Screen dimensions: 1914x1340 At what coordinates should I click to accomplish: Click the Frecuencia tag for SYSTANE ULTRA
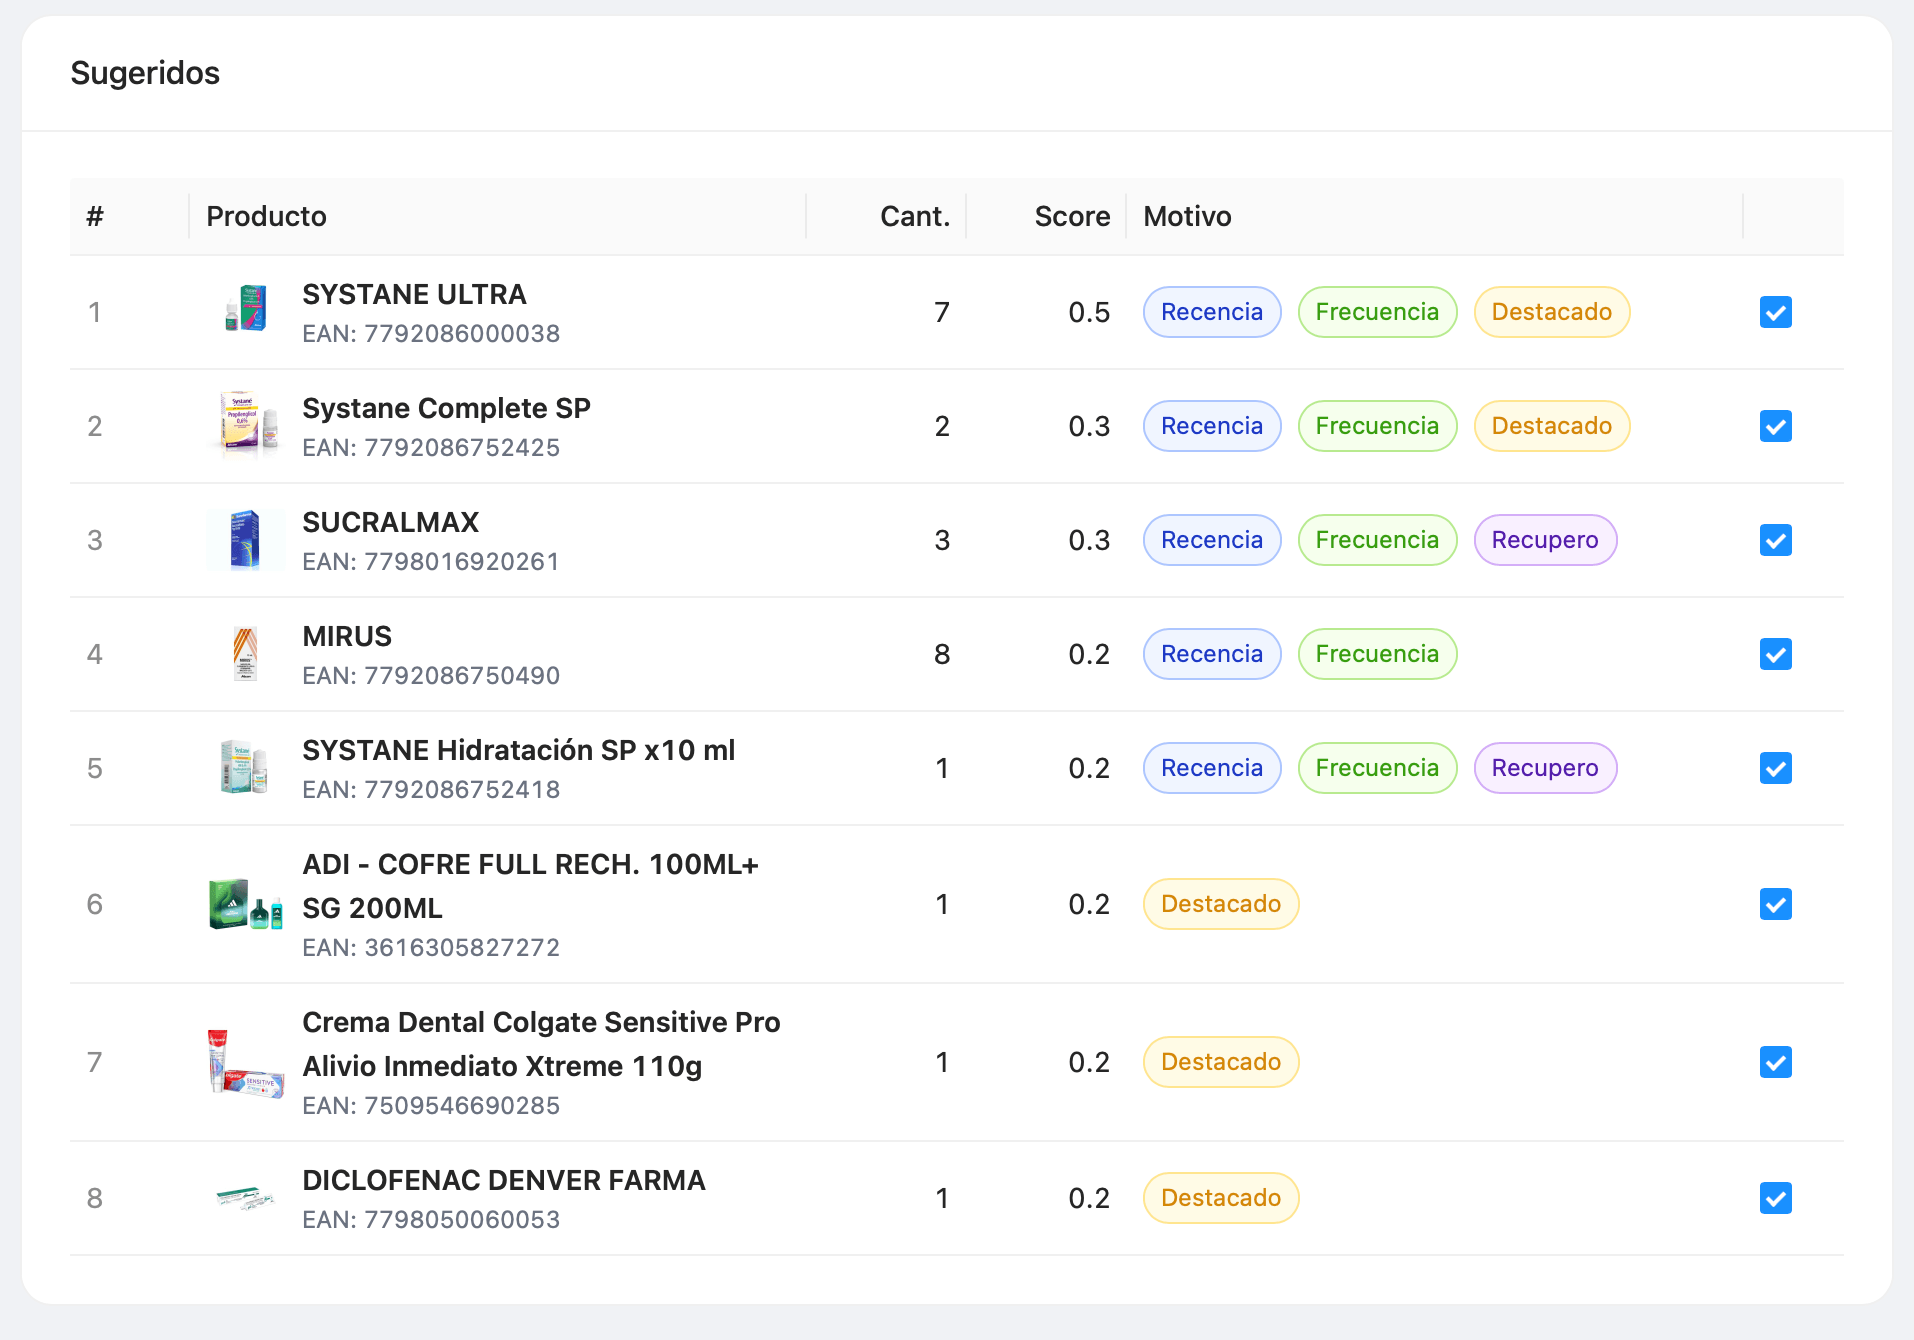click(x=1377, y=312)
